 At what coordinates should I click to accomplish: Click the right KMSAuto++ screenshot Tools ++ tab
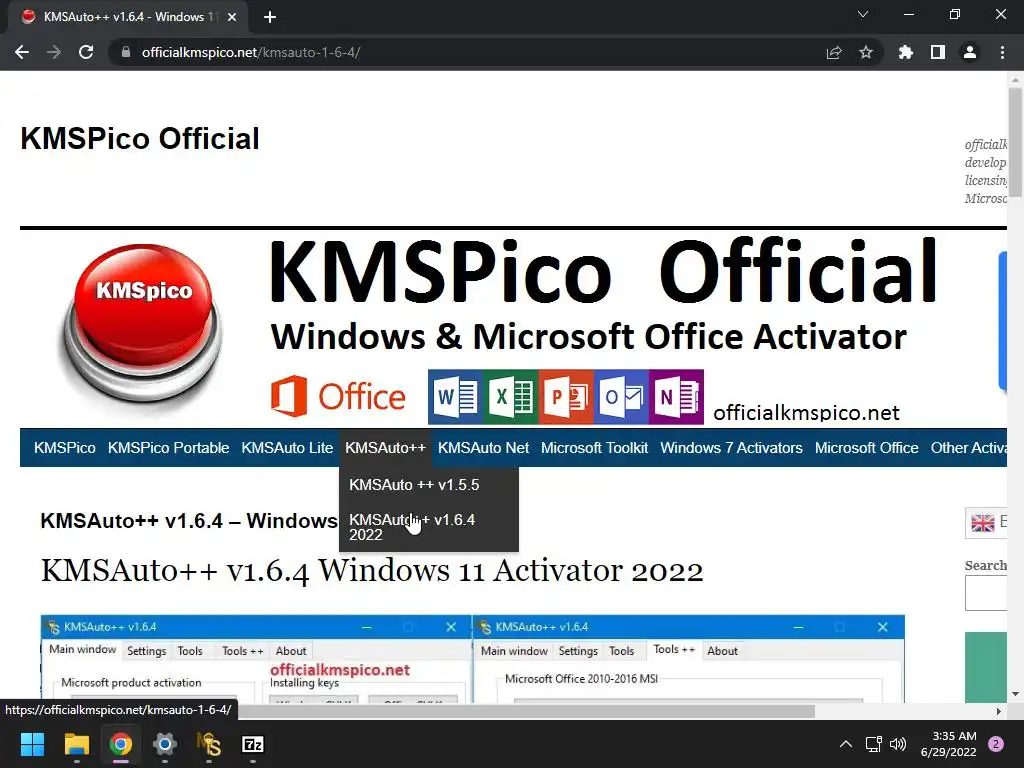(674, 649)
